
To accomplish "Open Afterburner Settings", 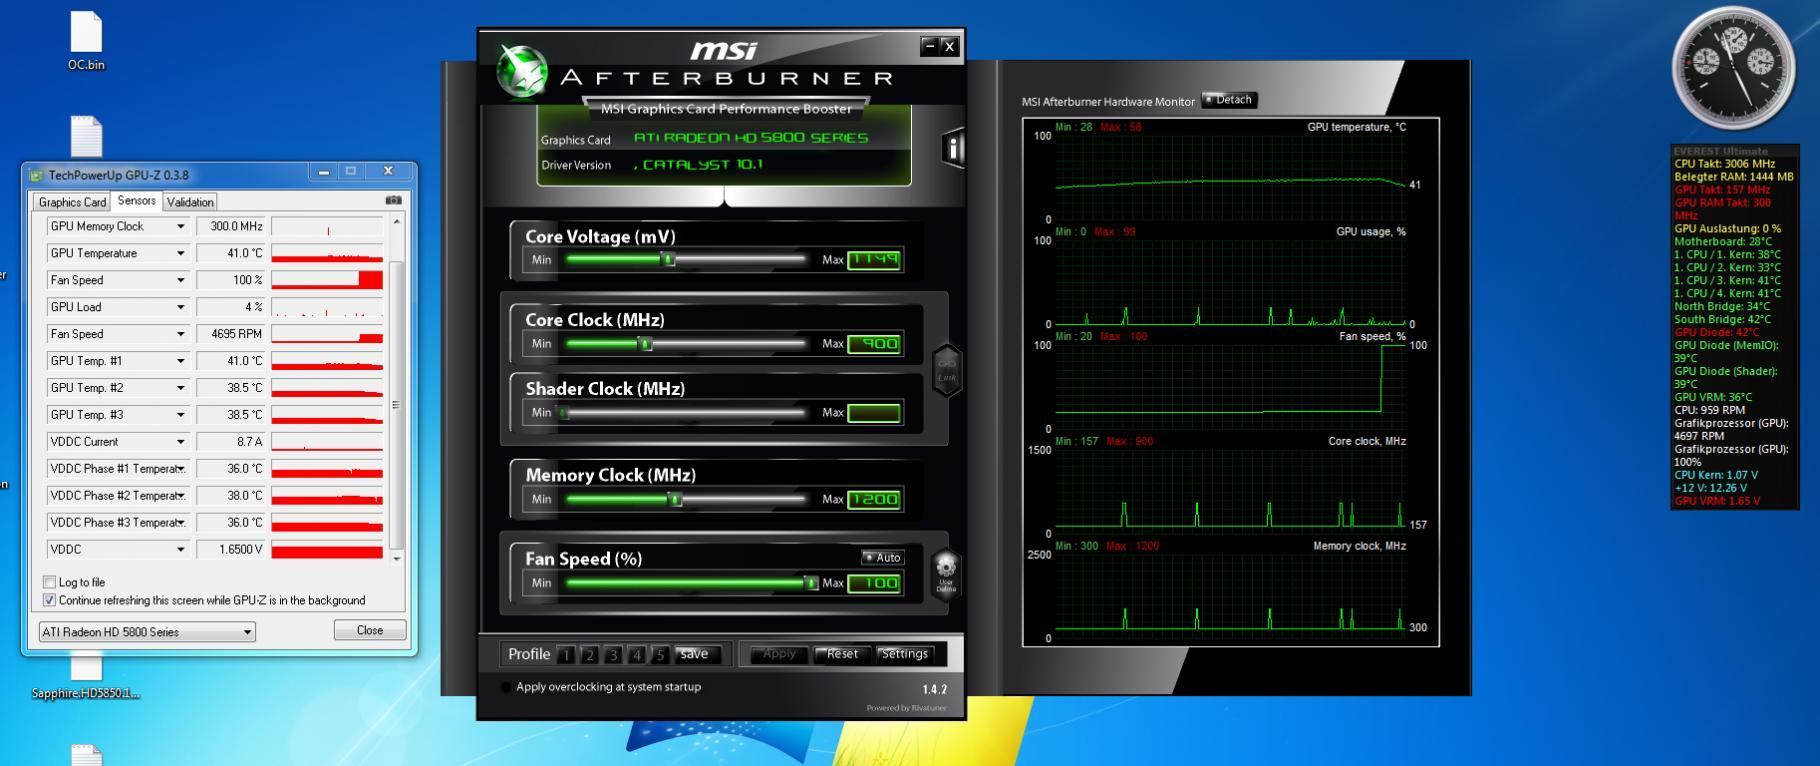I will click(904, 654).
